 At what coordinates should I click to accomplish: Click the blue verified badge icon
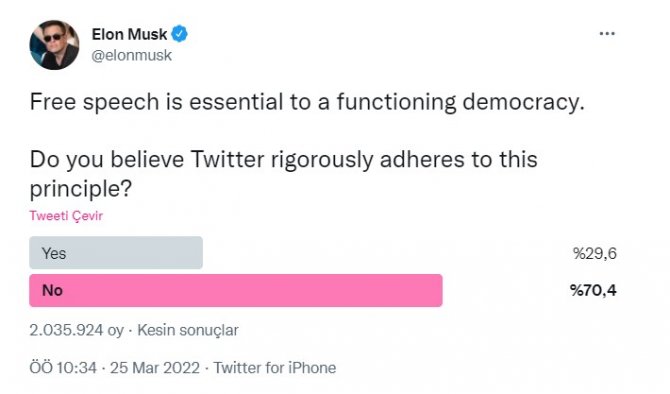(x=179, y=34)
